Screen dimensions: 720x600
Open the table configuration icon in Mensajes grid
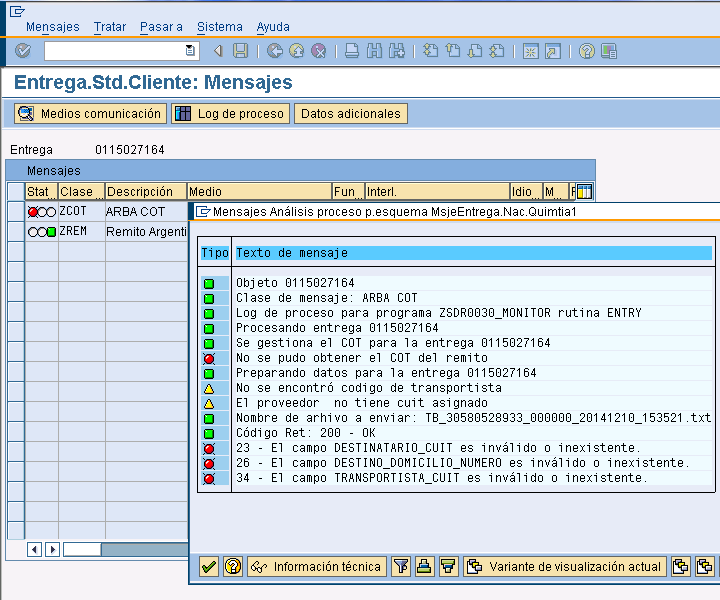[584, 191]
